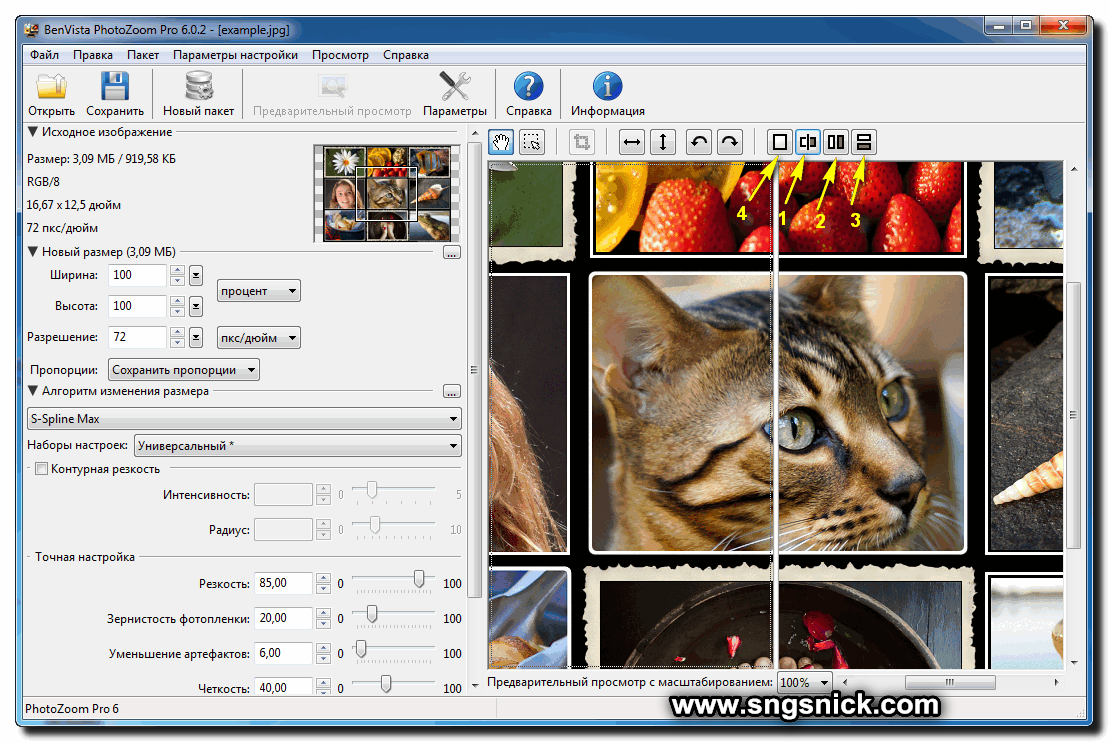Enable the vertical split comparison view

tap(808, 142)
